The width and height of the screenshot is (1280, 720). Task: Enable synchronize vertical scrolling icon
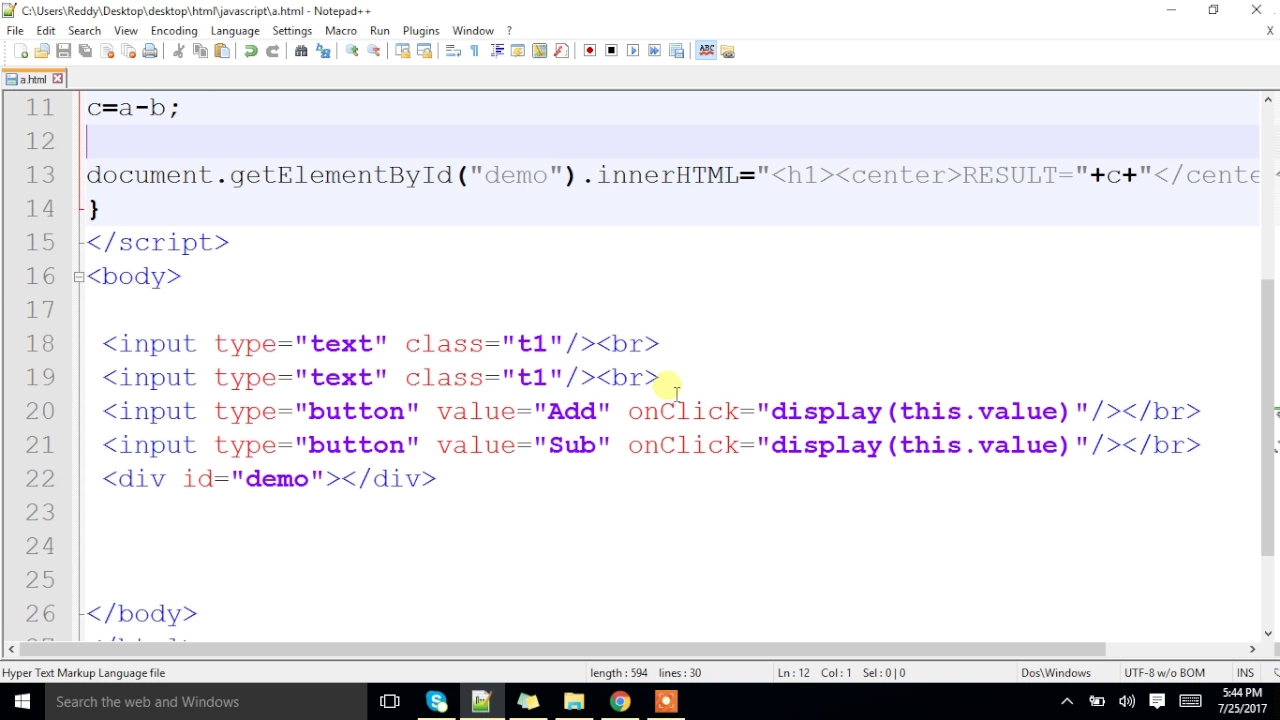(x=403, y=51)
